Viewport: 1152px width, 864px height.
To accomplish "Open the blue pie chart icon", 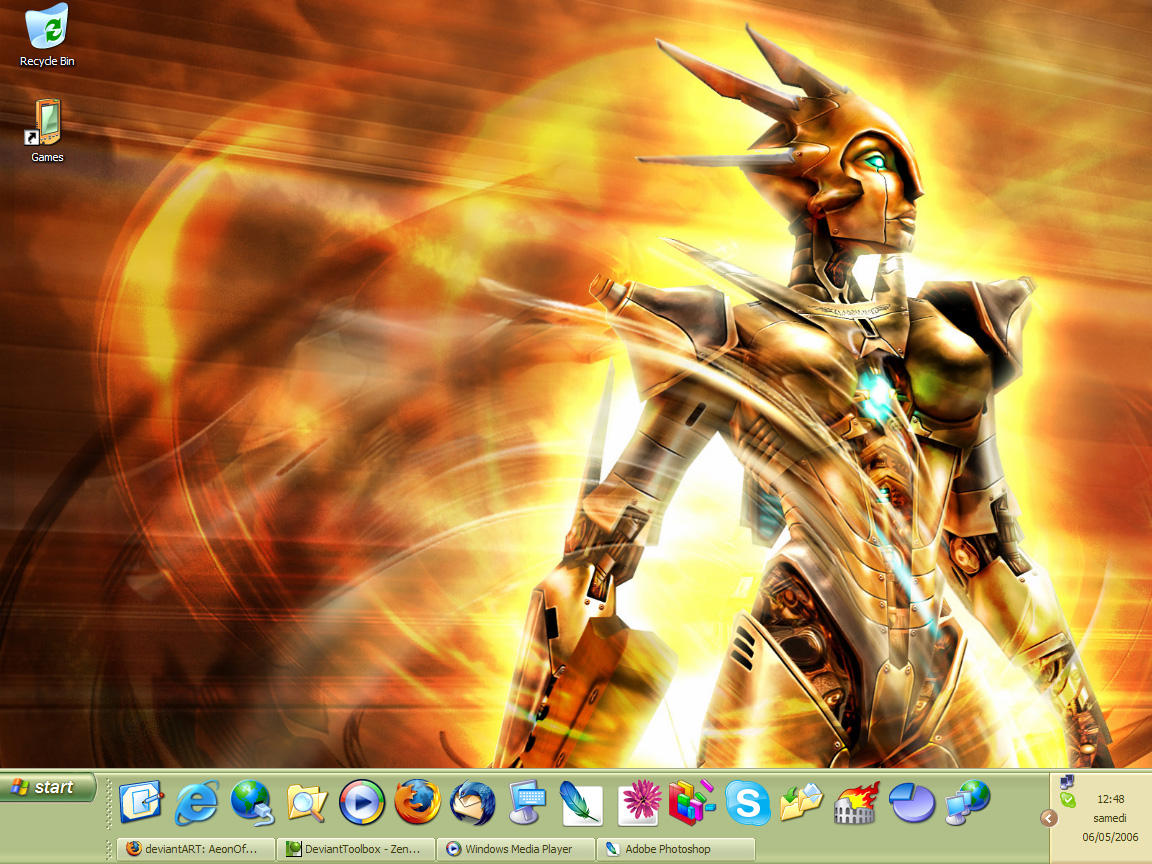I will tap(911, 802).
